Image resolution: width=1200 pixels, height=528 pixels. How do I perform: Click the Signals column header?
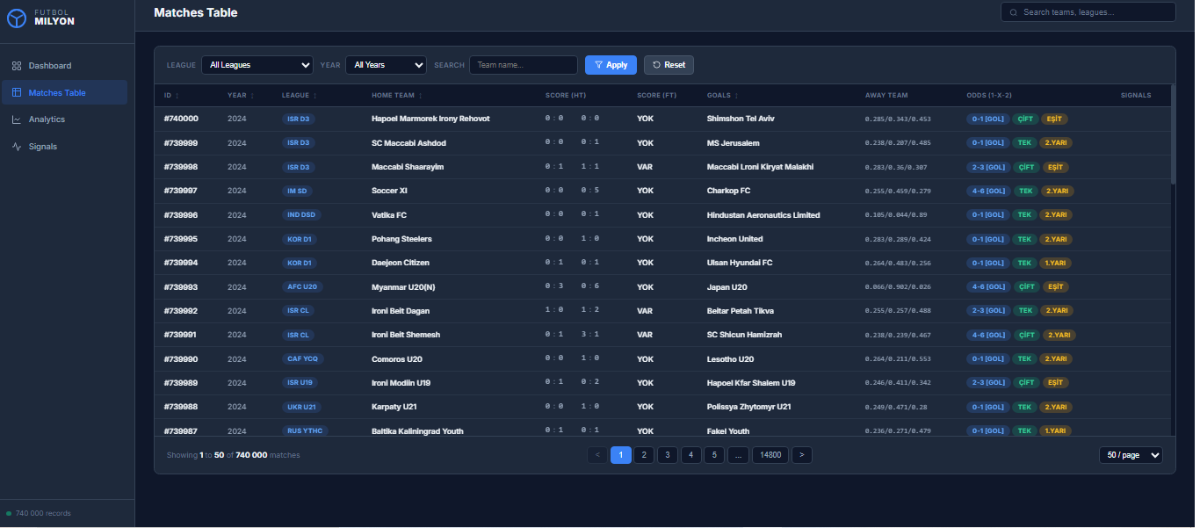[1136, 96]
